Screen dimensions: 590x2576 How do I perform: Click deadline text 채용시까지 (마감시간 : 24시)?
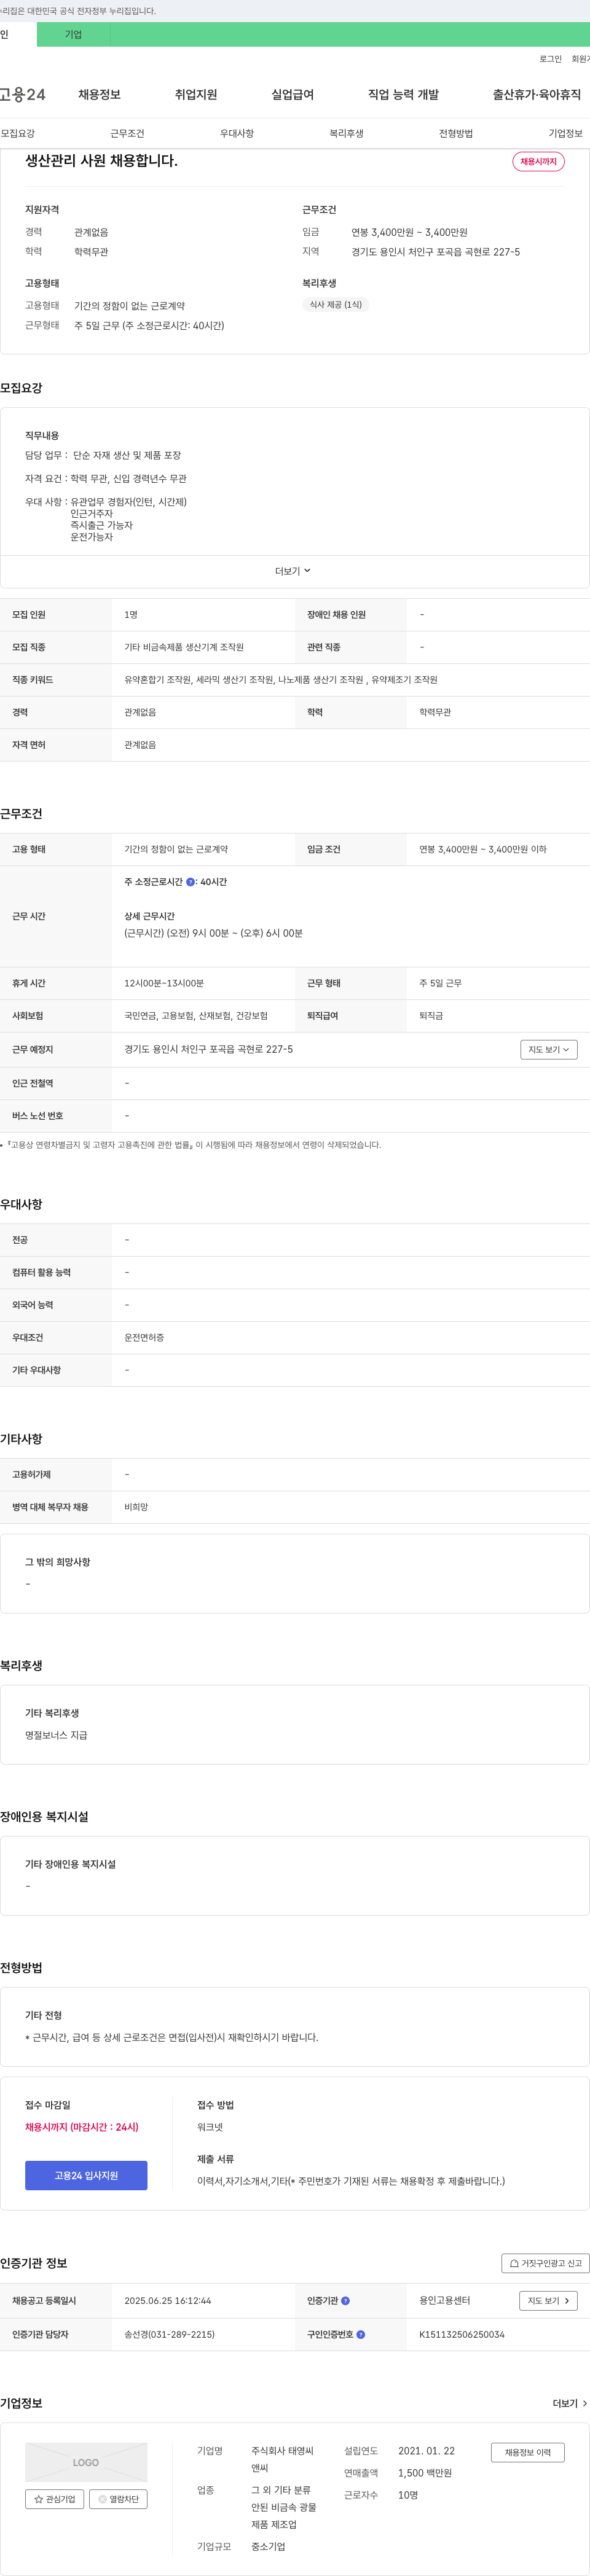point(82,2127)
